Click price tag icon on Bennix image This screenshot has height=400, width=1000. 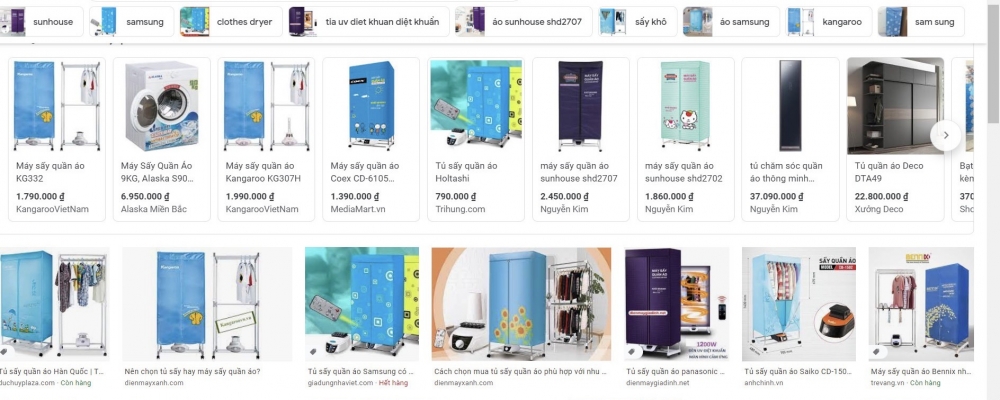876,351
